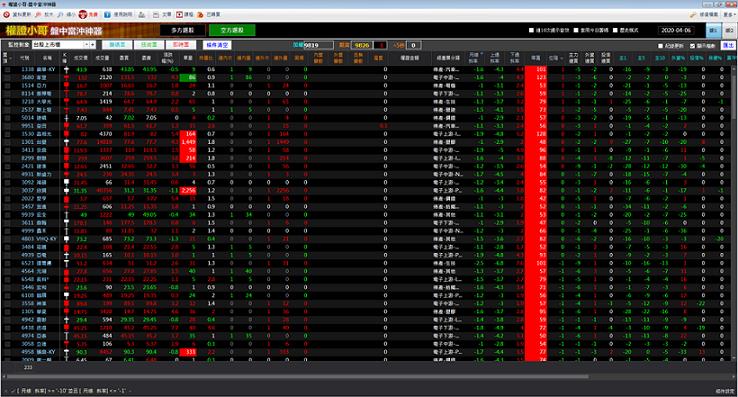Click the red round mascot face icon
This screenshot has width=738, height=397.
83,15
